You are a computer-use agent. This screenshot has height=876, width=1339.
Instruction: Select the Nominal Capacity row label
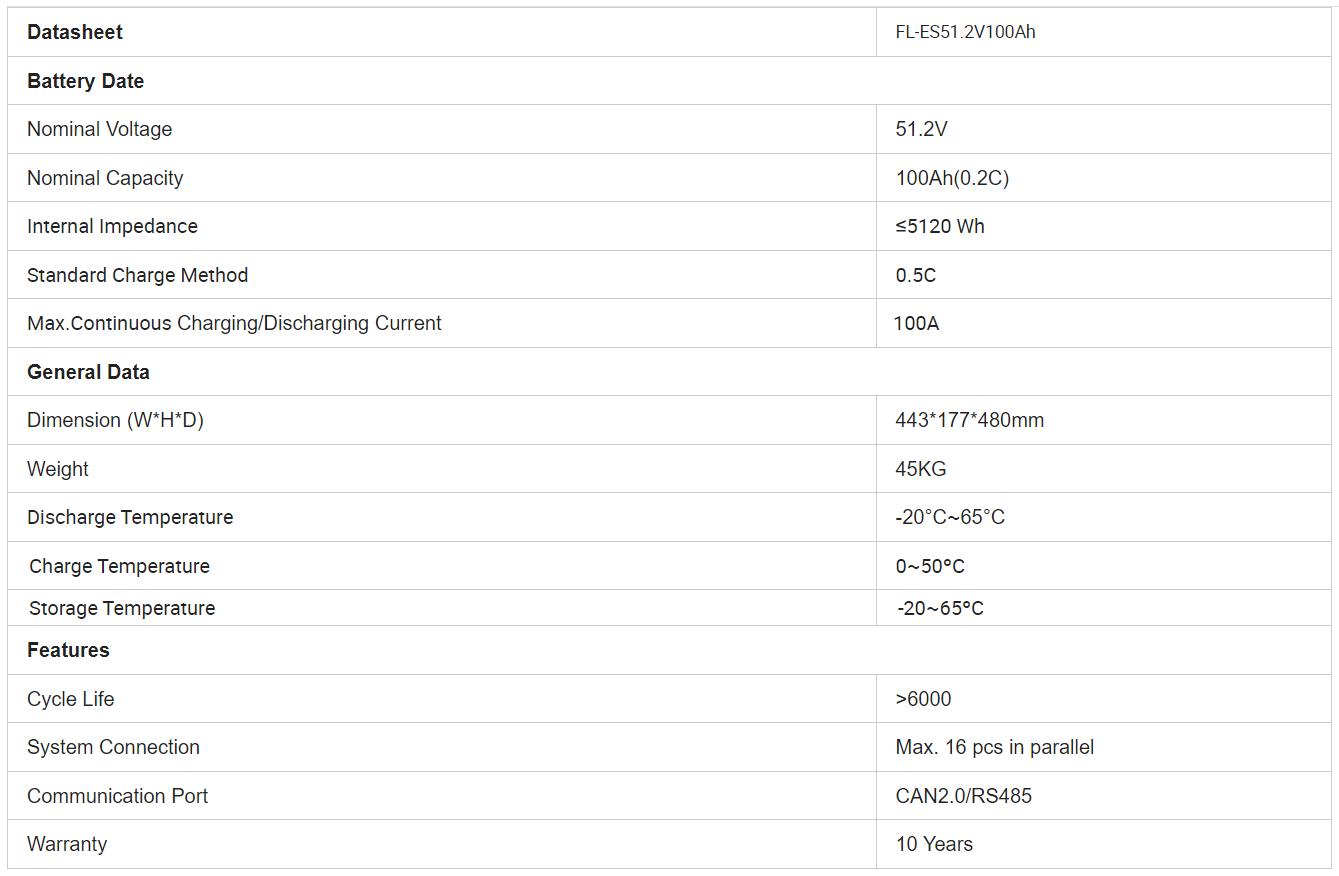[x=105, y=178]
